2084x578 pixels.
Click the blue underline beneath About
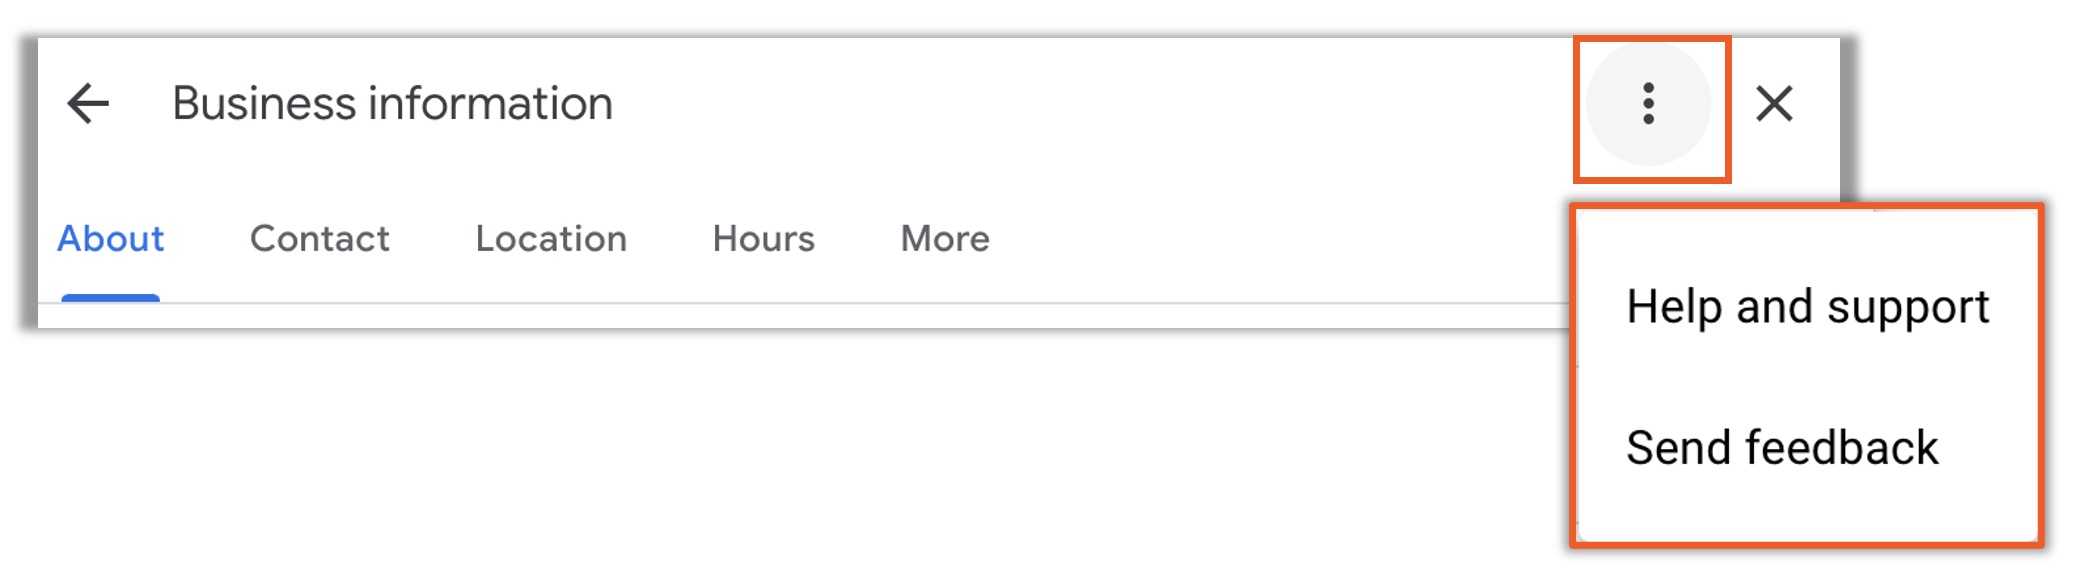point(111,297)
